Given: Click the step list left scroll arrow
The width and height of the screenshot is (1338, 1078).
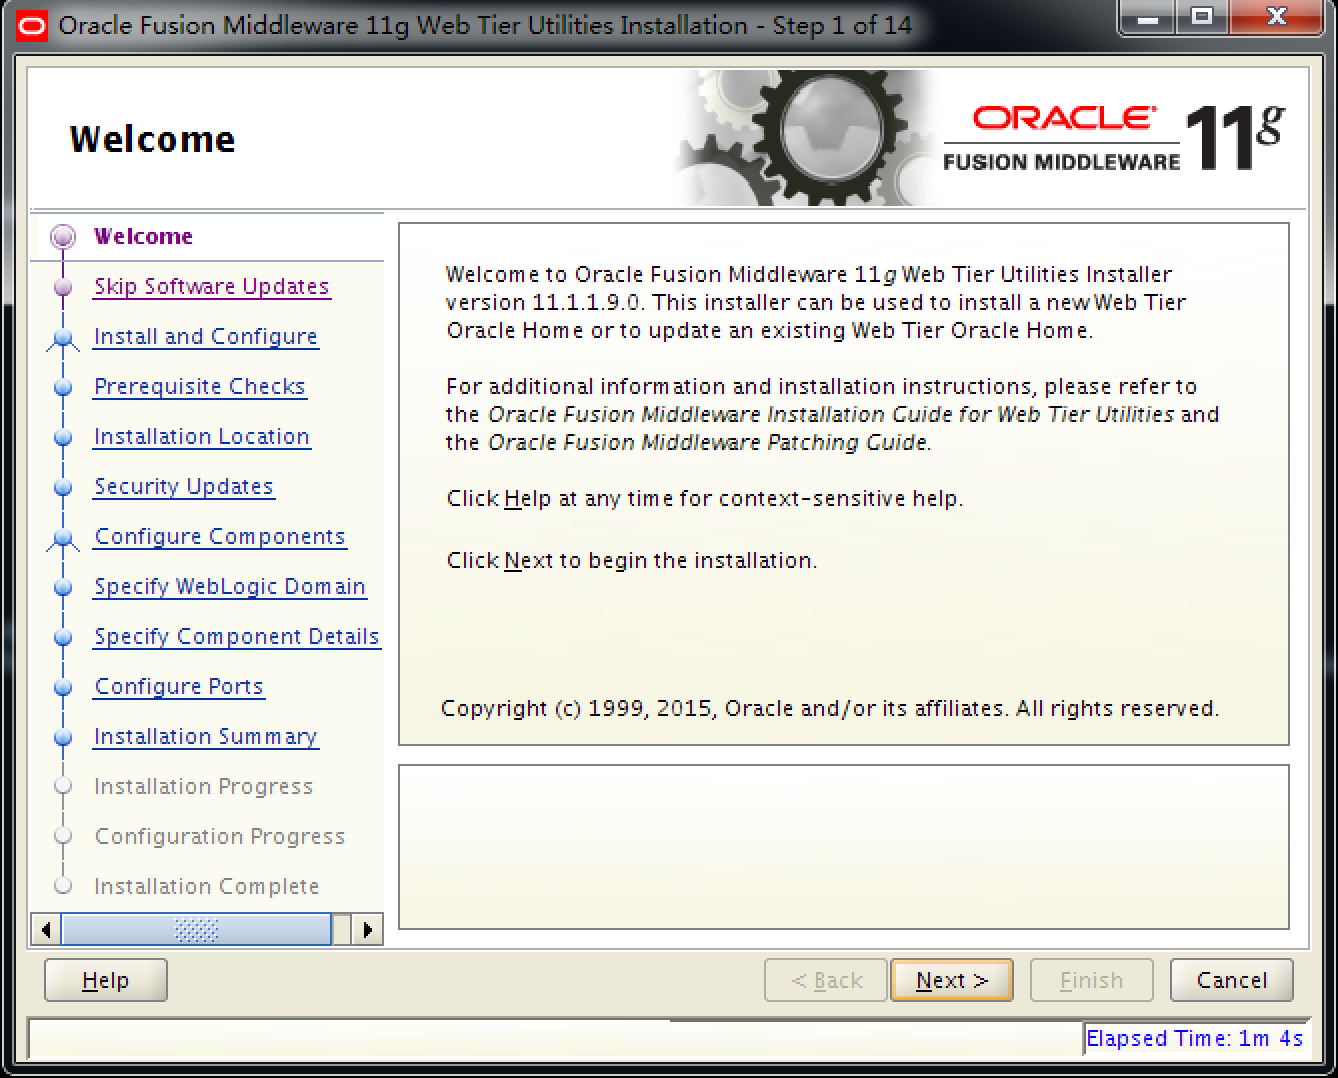Looking at the screenshot, I should (46, 930).
